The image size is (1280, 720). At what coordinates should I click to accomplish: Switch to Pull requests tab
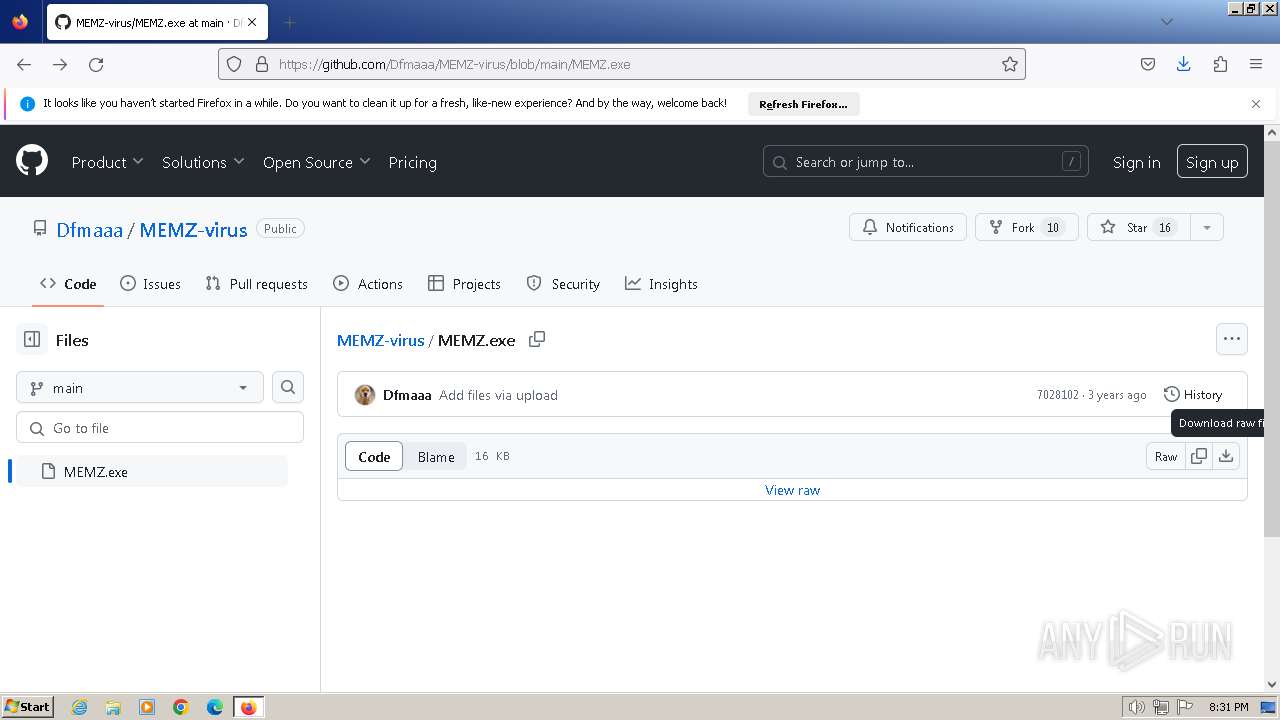256,284
